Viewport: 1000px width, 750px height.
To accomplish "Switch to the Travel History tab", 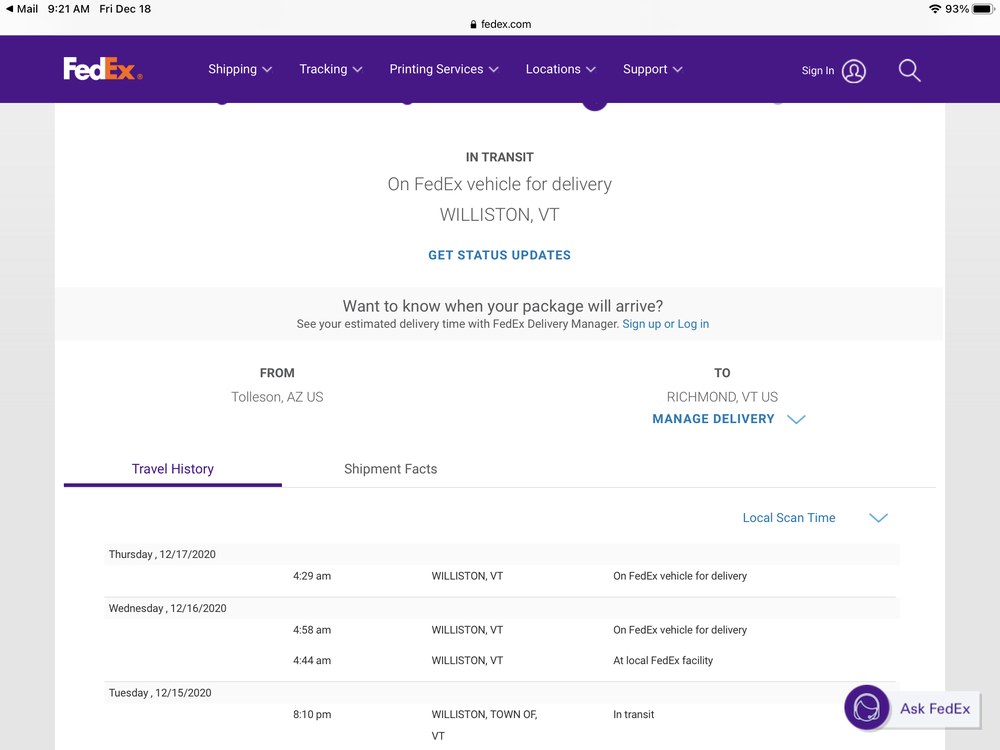I will [x=173, y=469].
